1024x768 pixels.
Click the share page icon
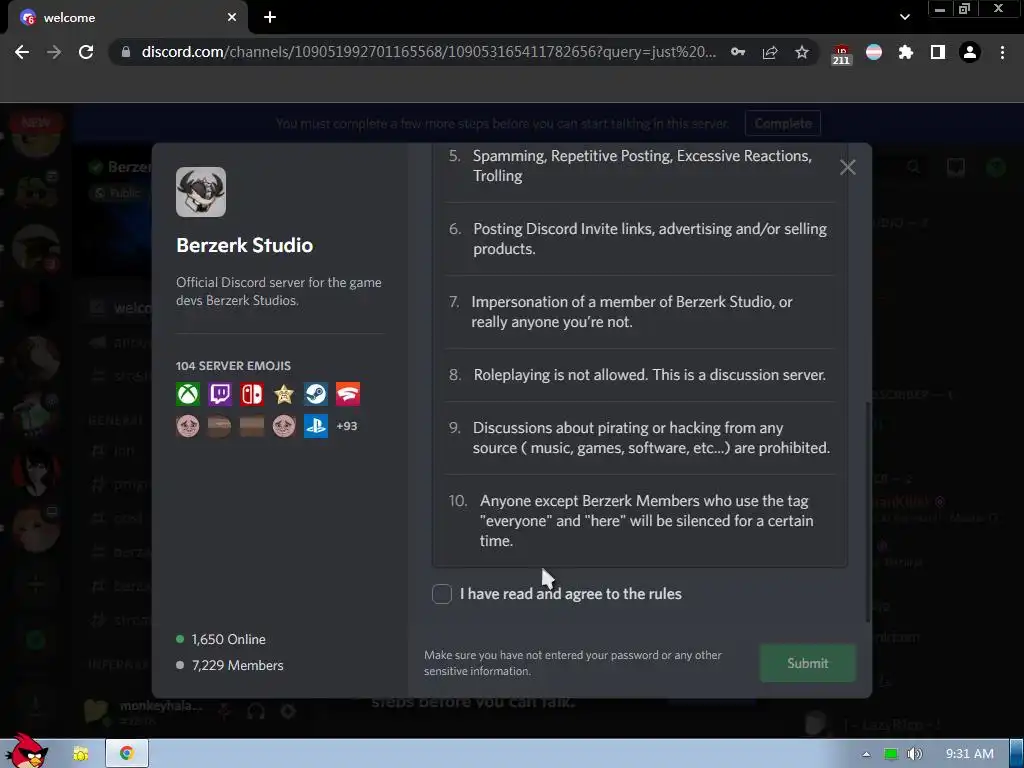tap(770, 52)
